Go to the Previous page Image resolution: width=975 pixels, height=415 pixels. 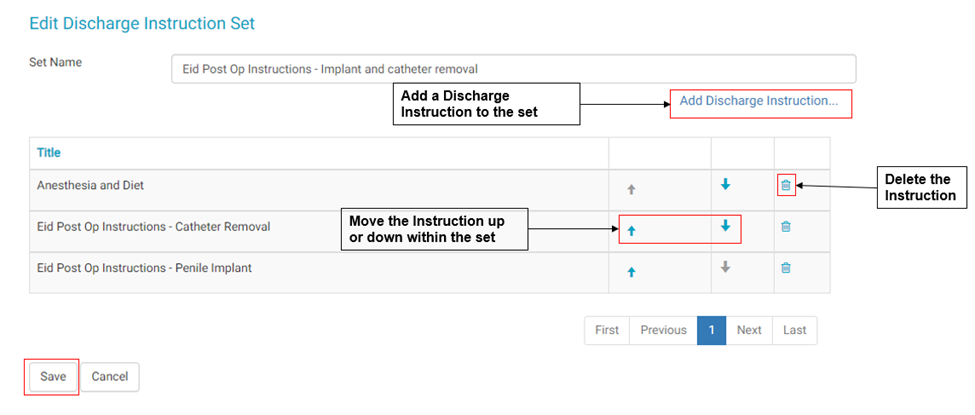[x=663, y=330]
